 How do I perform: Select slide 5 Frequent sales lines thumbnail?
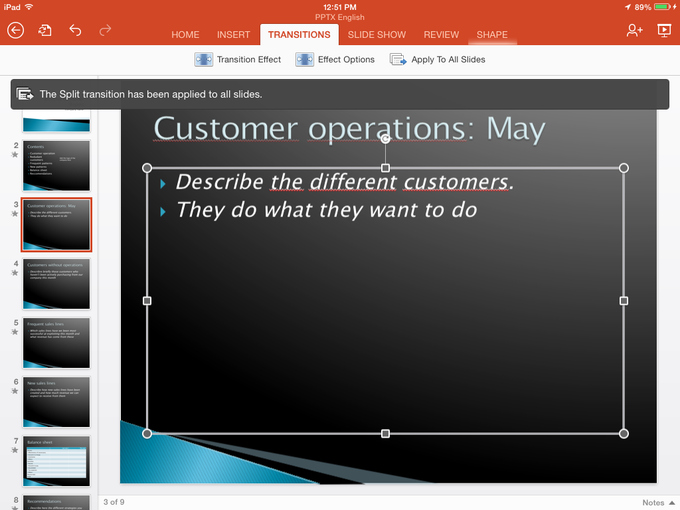tap(56, 343)
